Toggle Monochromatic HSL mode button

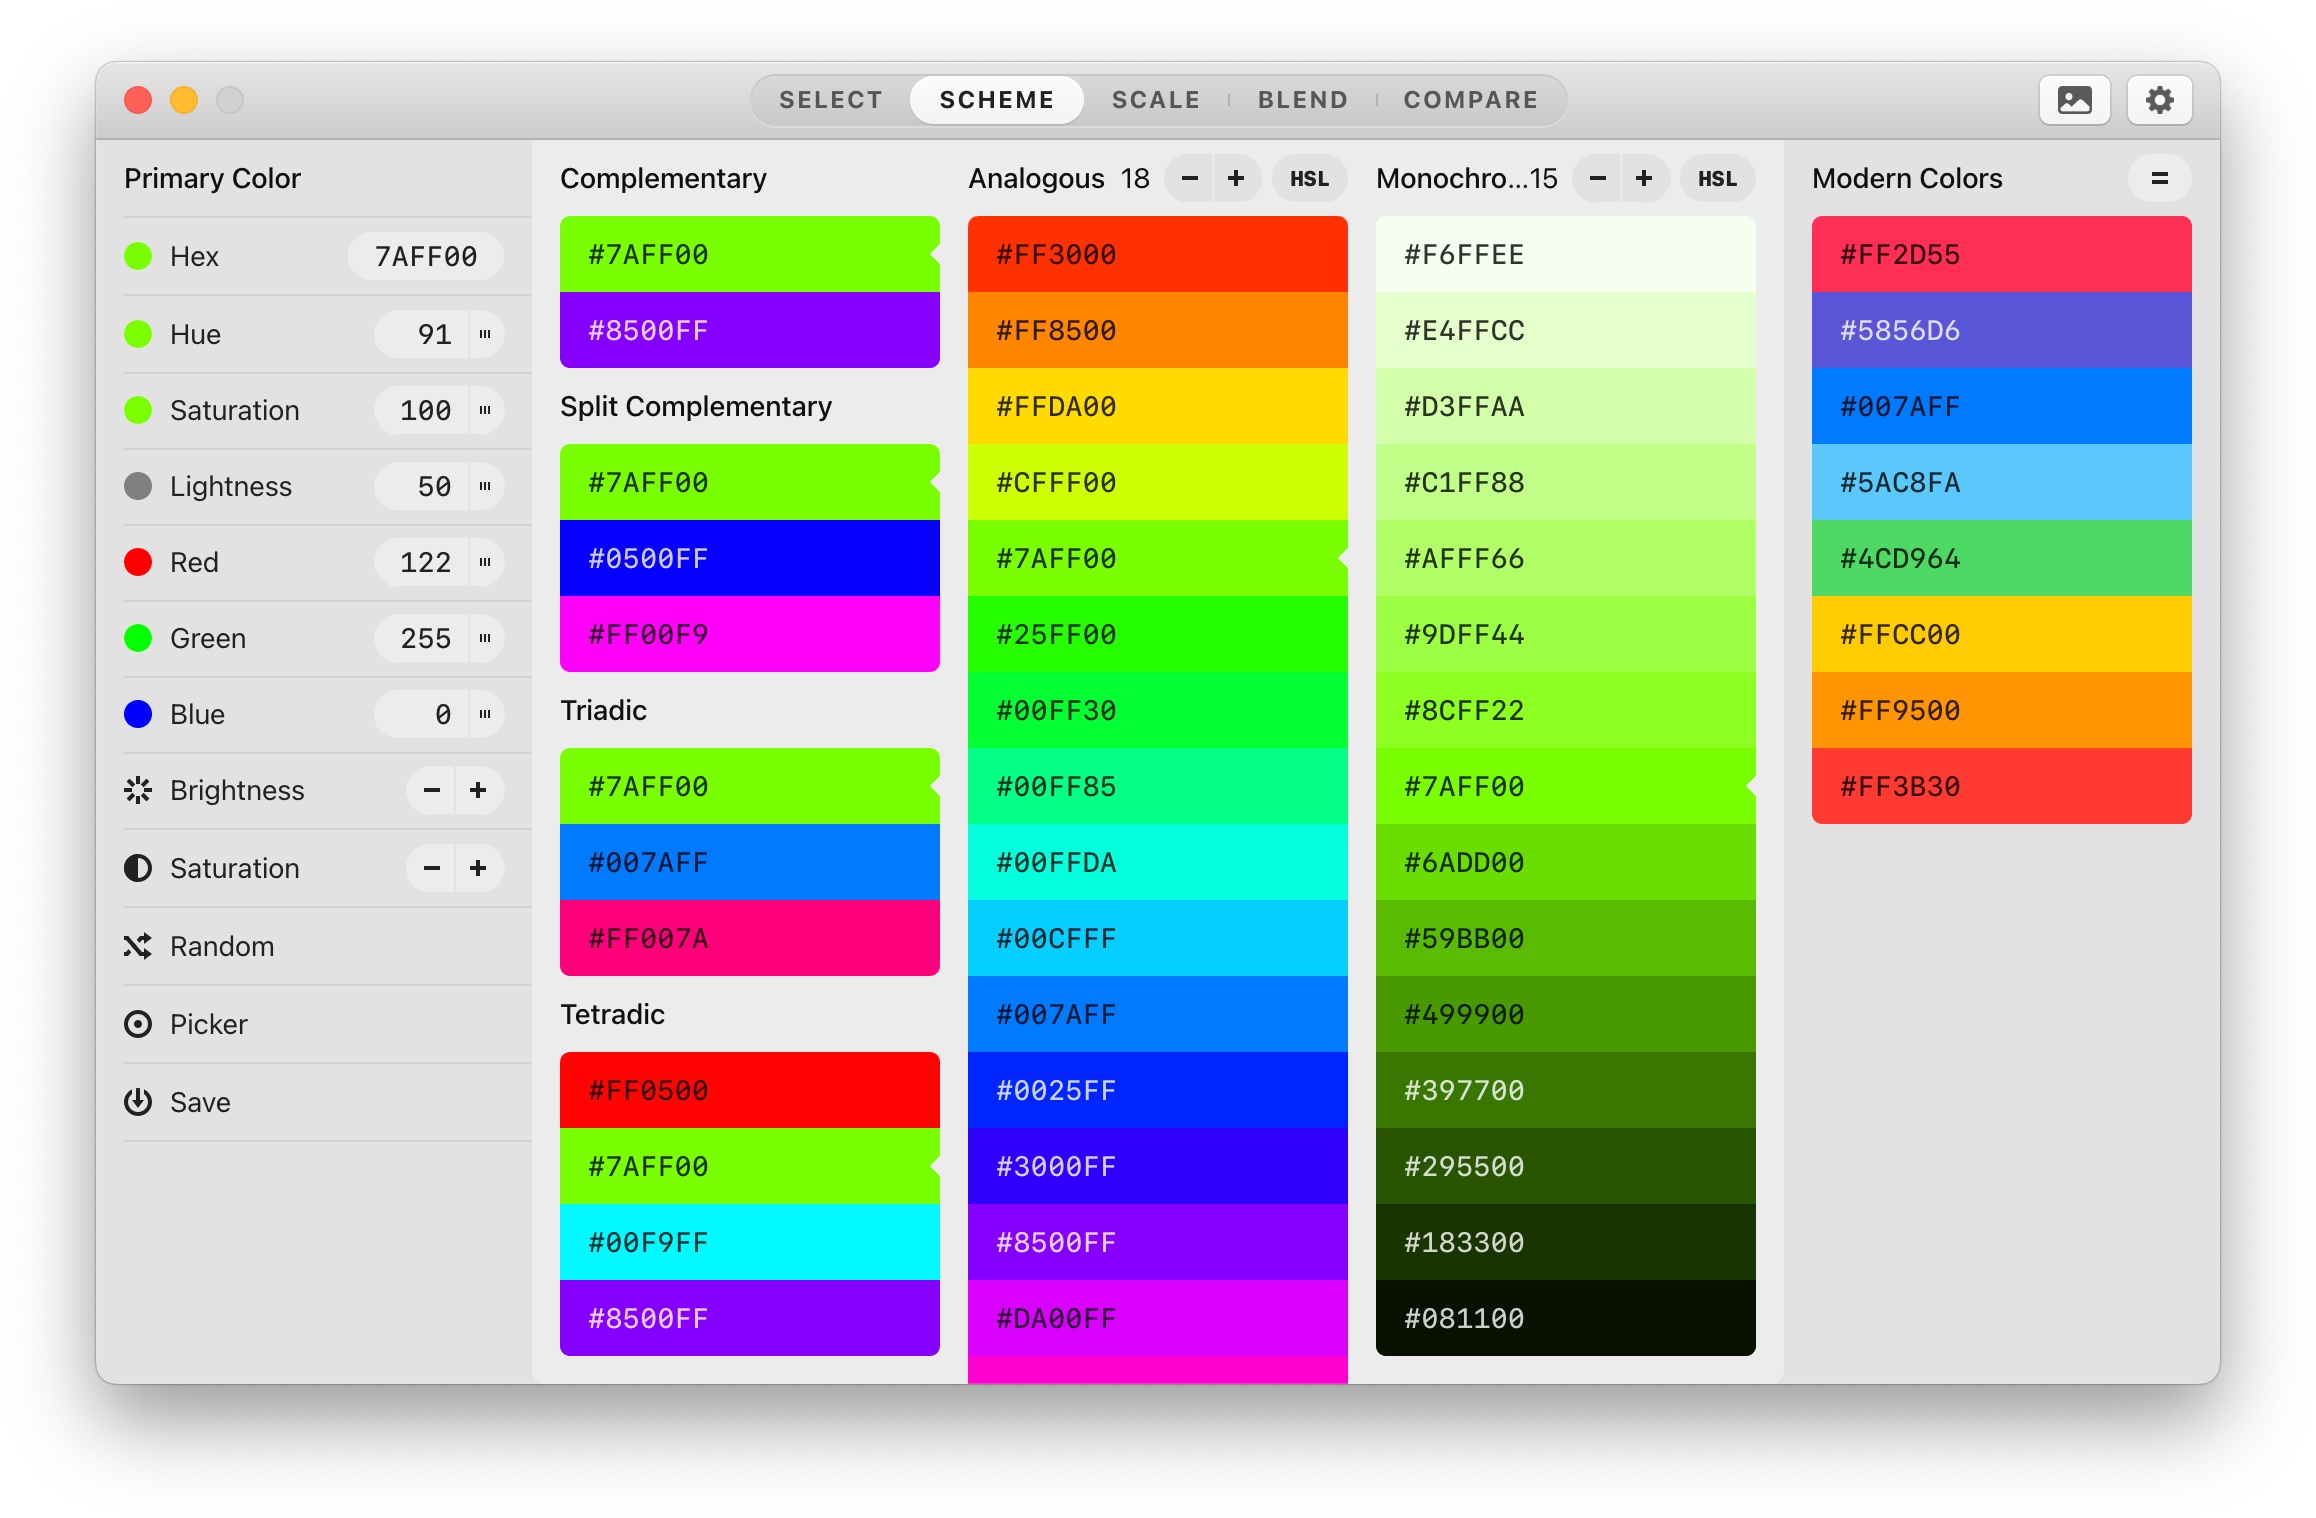[1717, 178]
